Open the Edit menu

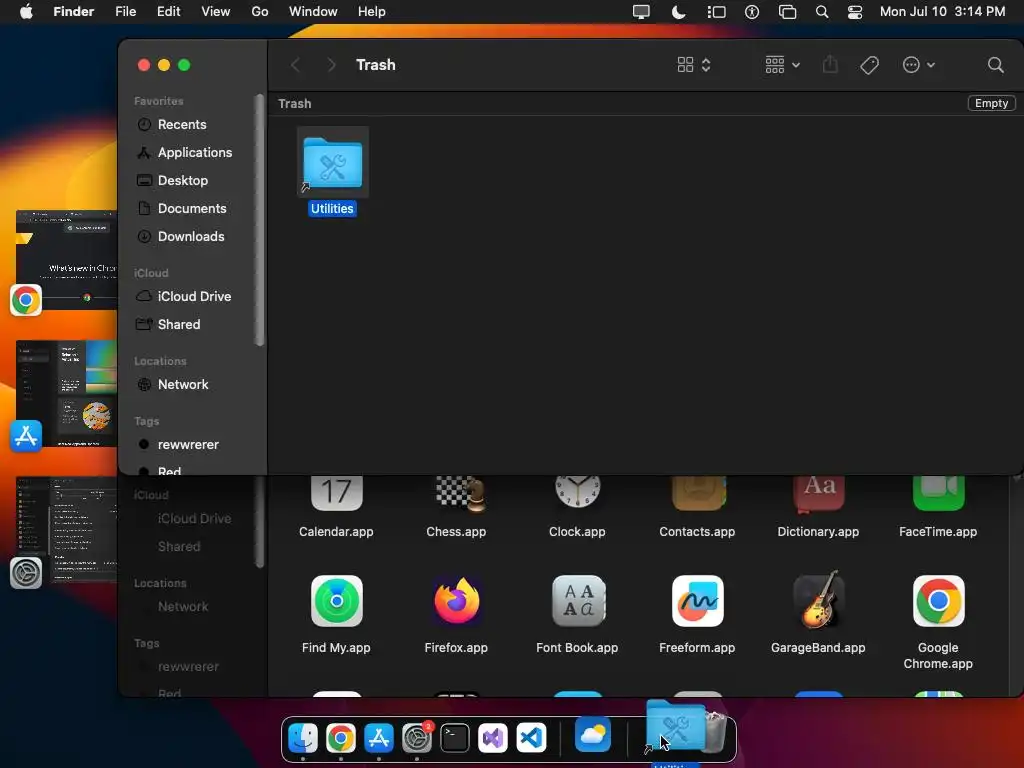(x=168, y=12)
